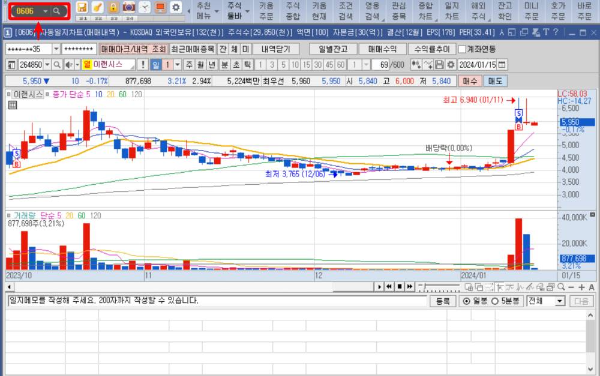Click the magnifier search icon beside code 264850

(57, 65)
